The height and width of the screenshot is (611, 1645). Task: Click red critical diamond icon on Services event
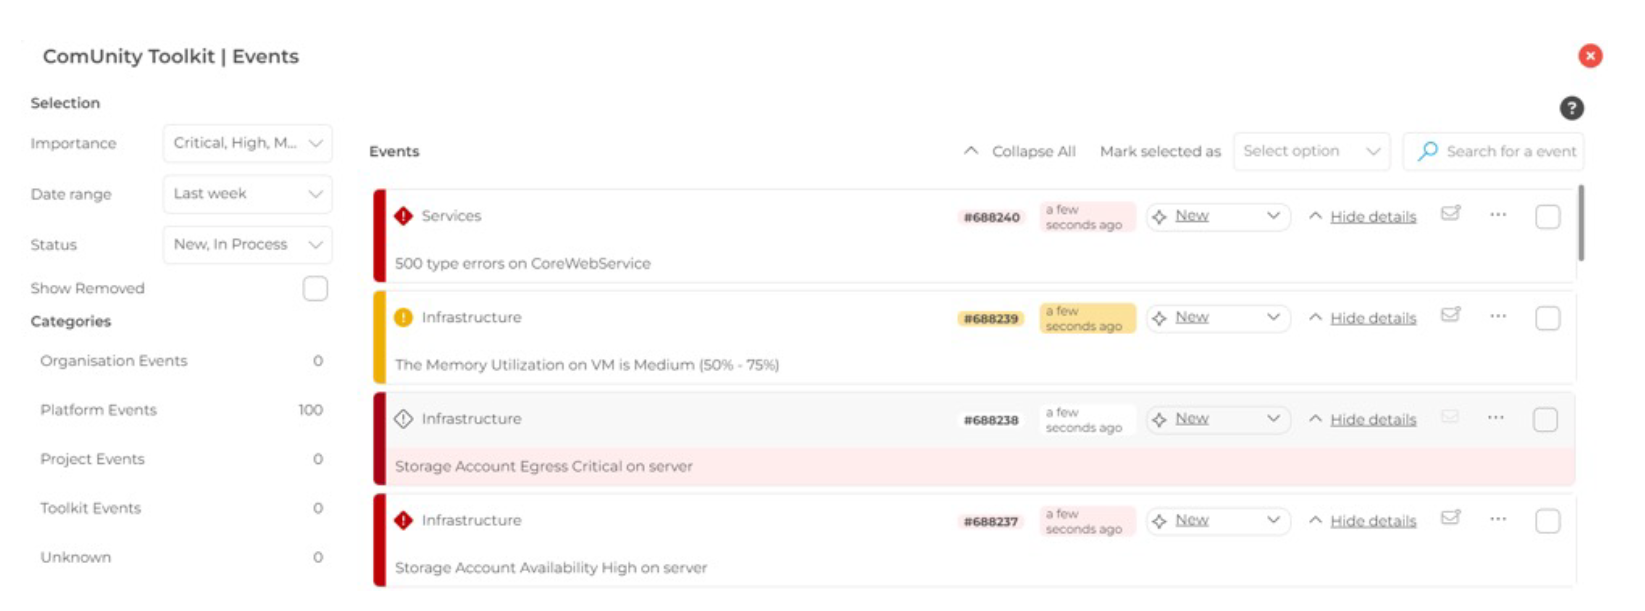pos(403,216)
